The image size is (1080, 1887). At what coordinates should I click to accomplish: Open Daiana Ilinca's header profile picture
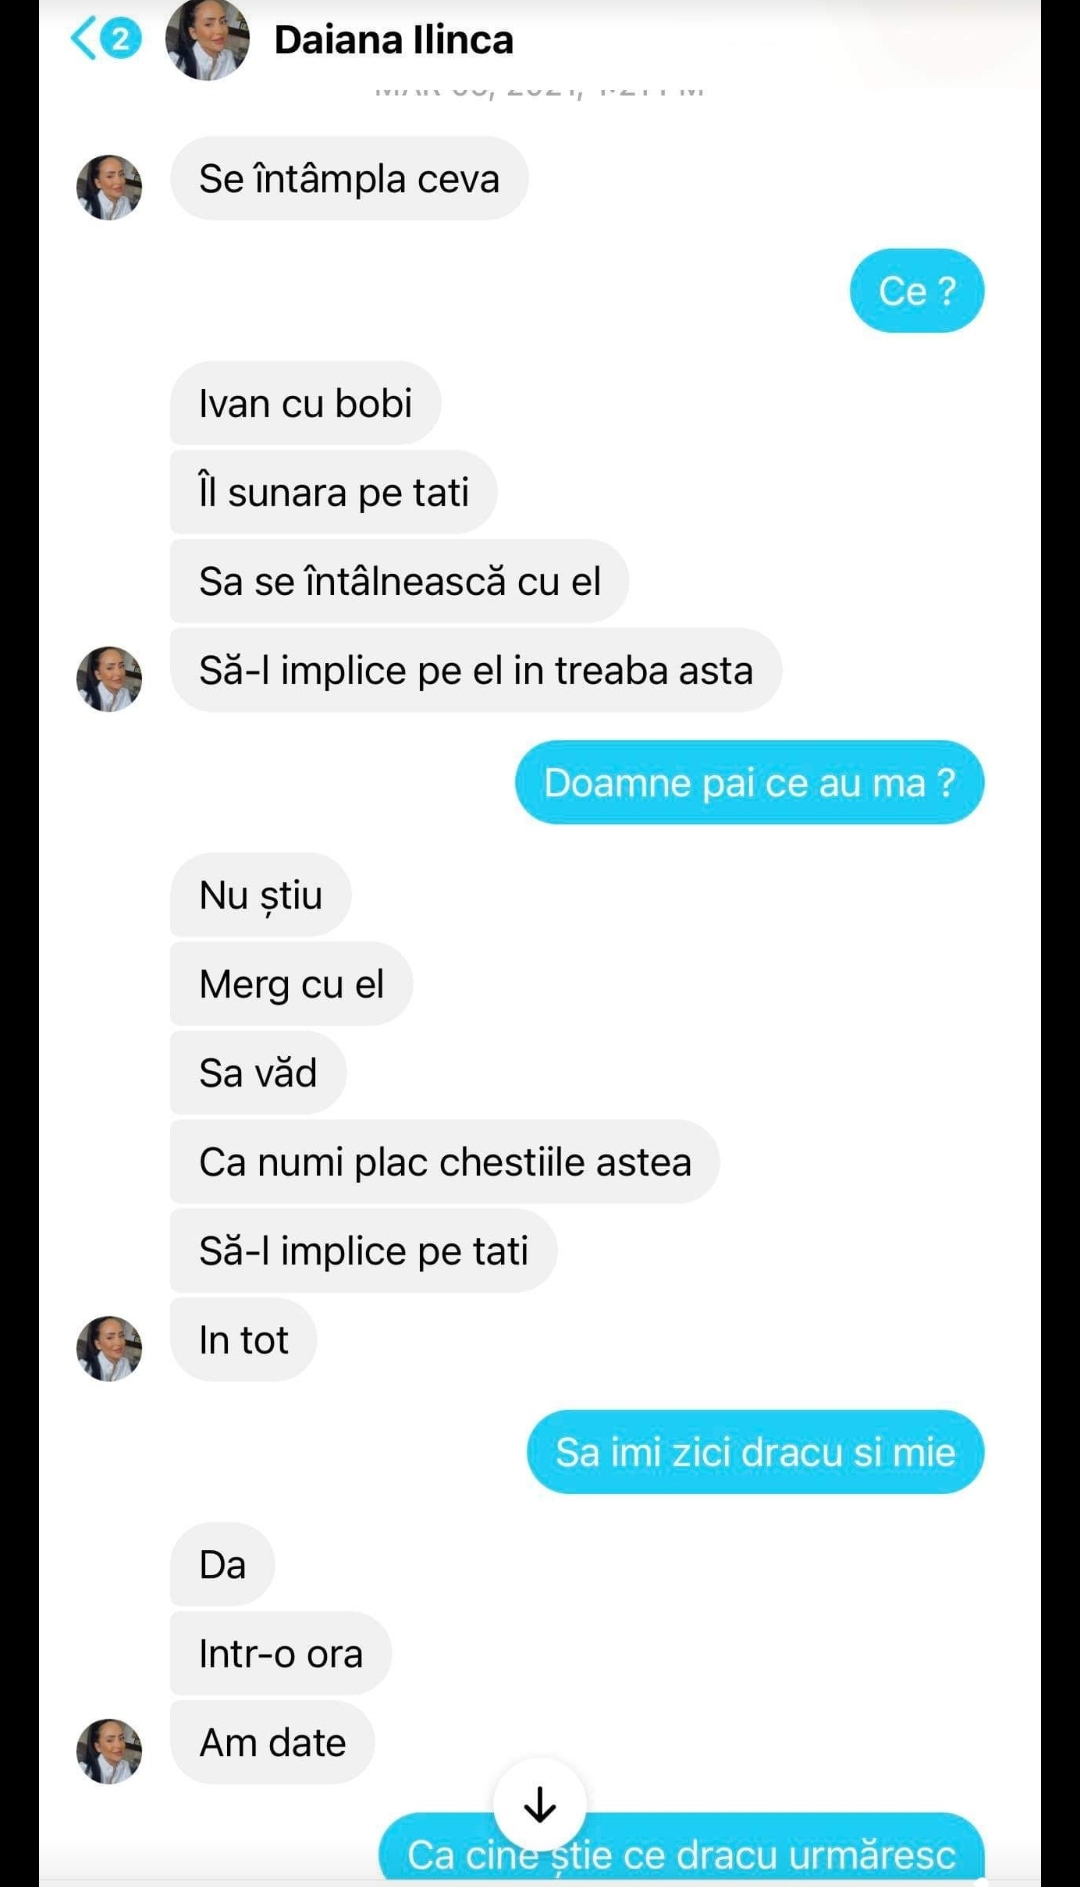[x=207, y=39]
